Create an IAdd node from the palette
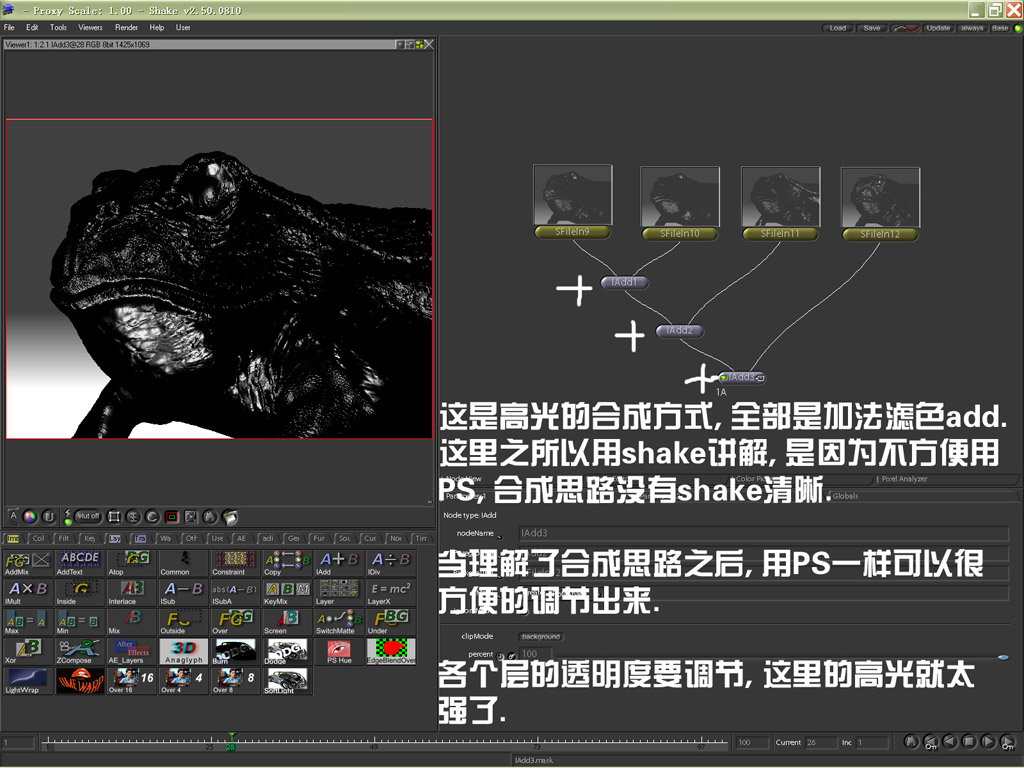This screenshot has width=1024, height=768. (x=338, y=563)
